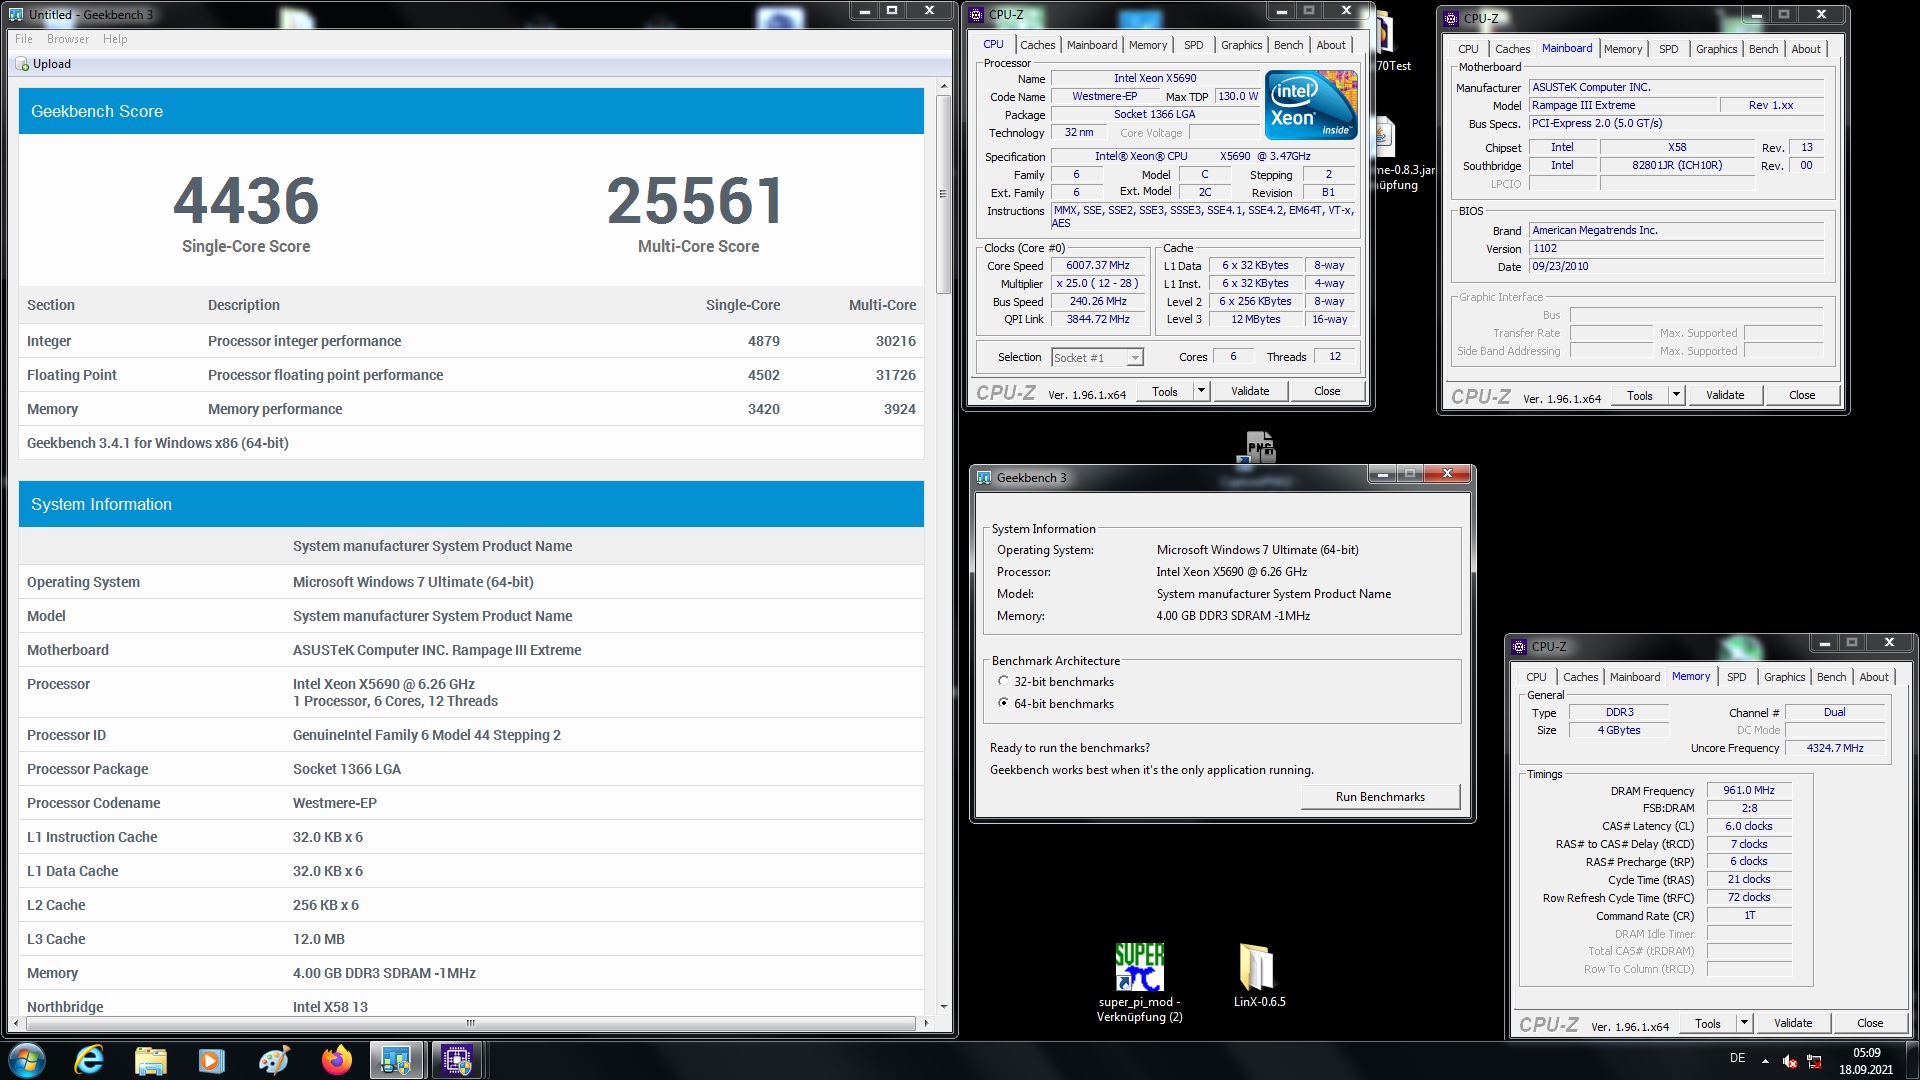Image resolution: width=1920 pixels, height=1080 pixels.
Task: Open Windows Explorer from taskbar
Action: (151, 1060)
